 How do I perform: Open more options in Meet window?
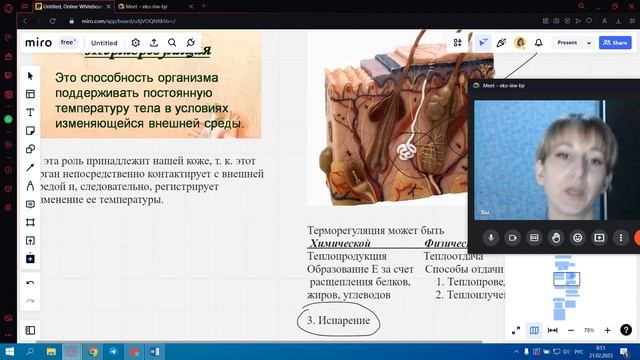pos(621,238)
